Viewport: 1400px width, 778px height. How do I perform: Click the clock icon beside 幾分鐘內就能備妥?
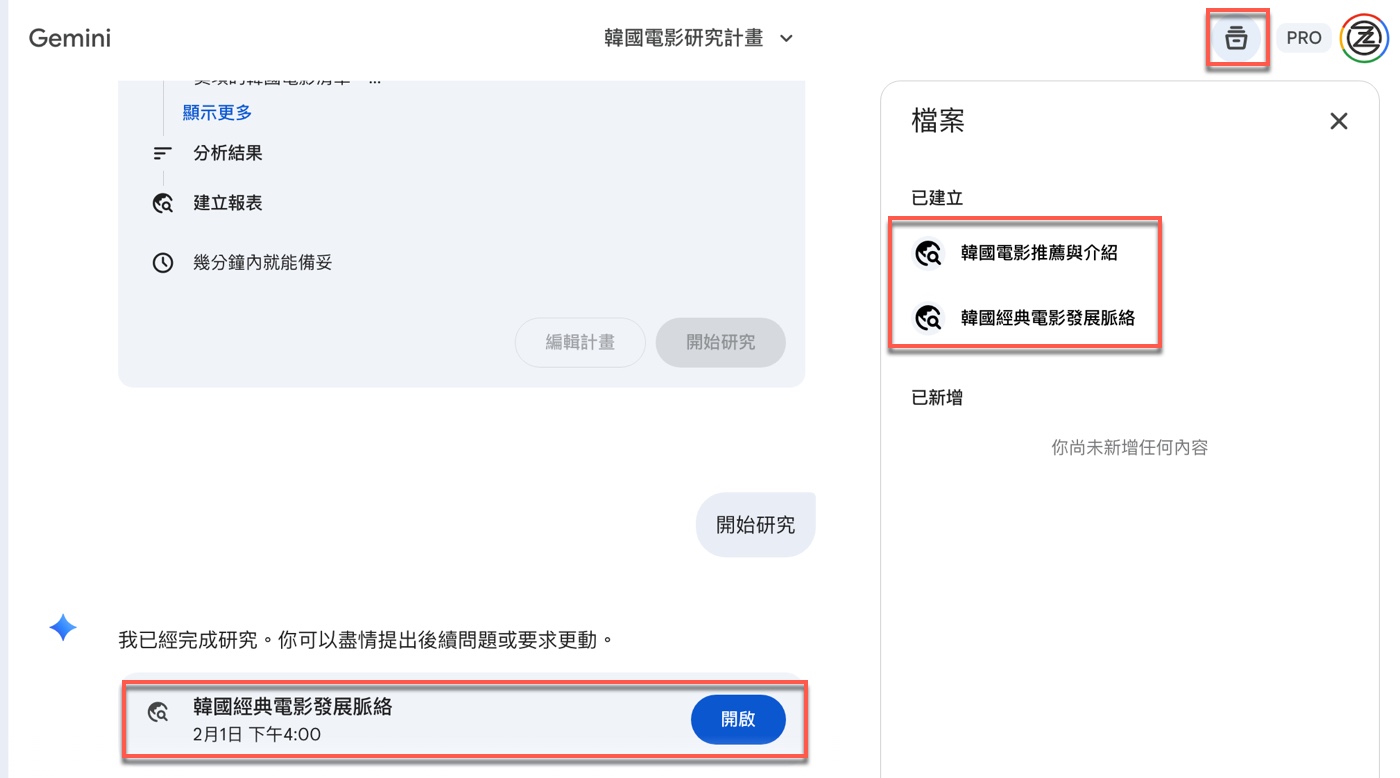(x=162, y=262)
